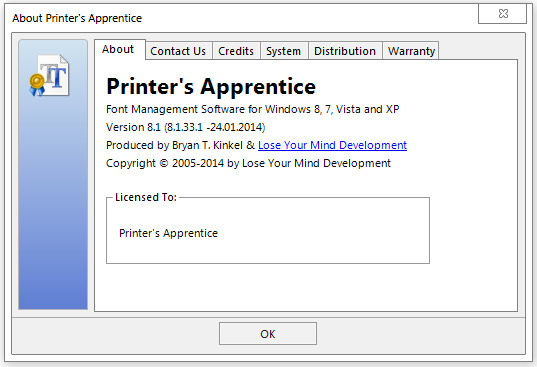
Task: Open the Contact Us tab
Action: (x=178, y=51)
